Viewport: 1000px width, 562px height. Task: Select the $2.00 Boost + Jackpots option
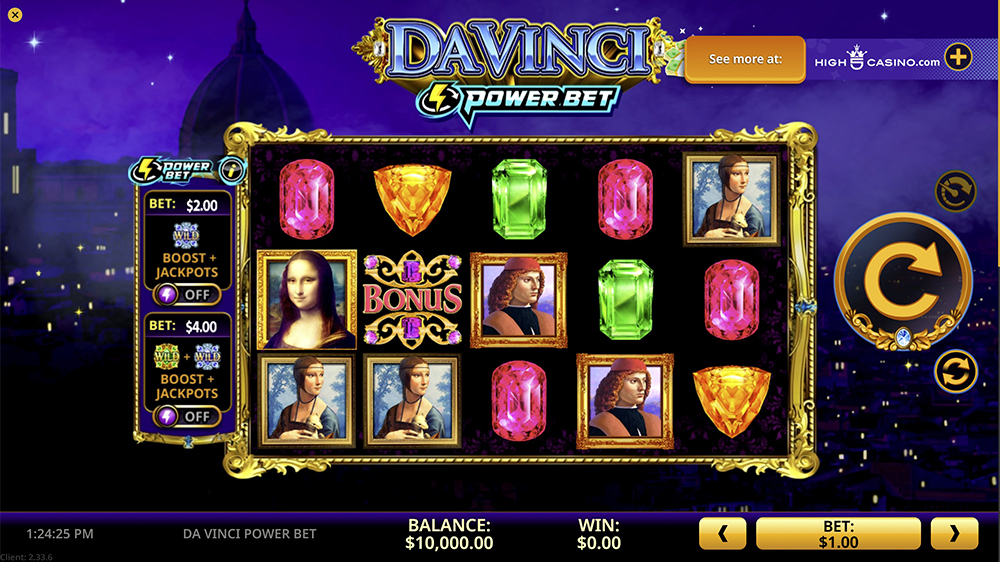tap(187, 249)
